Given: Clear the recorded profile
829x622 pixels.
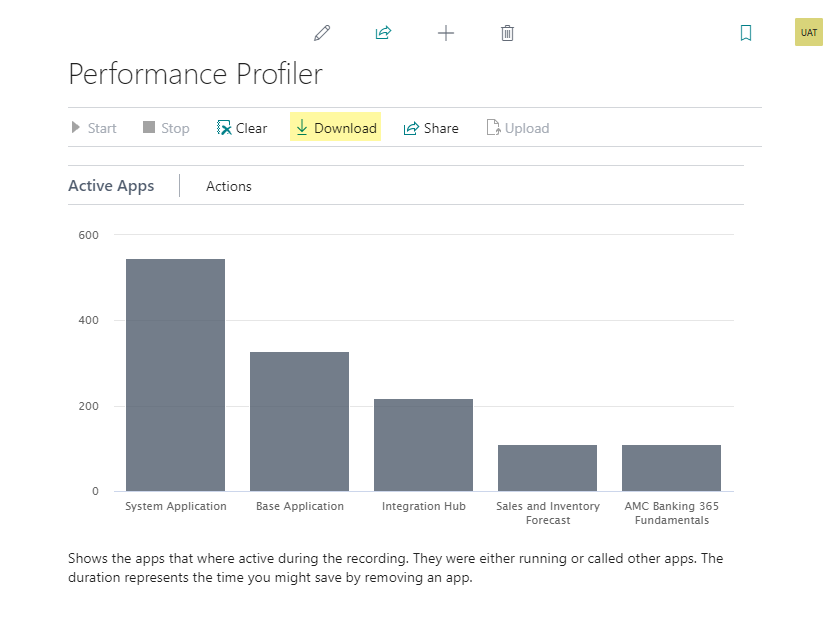Looking at the screenshot, I should coord(242,128).
